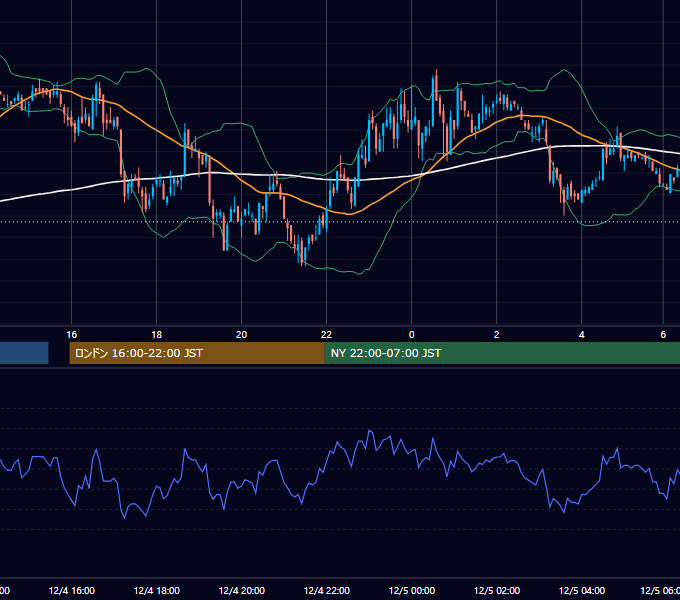The image size is (680, 600).
Task: Click the 18 hour label on chart axis
Action: pyautogui.click(x=157, y=335)
